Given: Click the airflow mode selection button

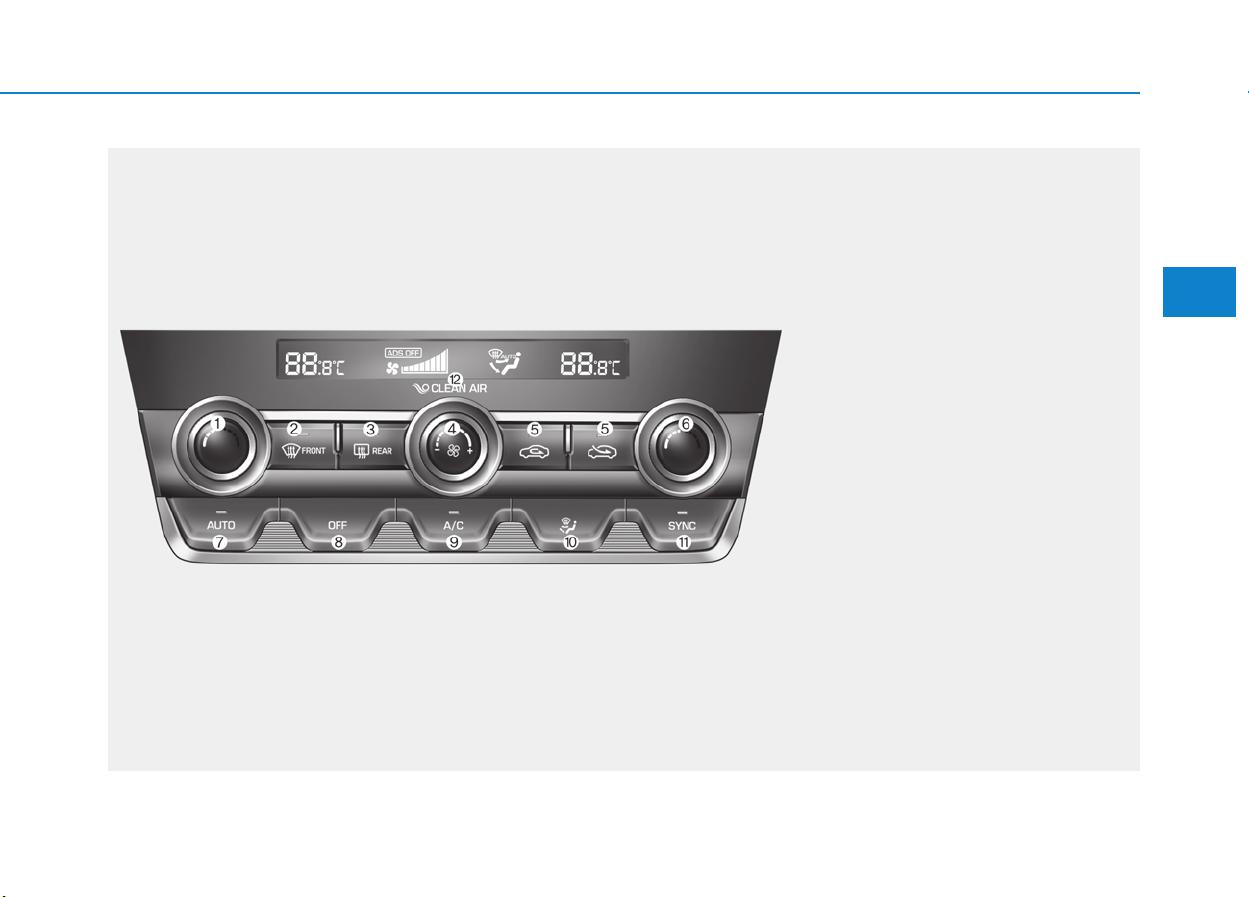Looking at the screenshot, I should [x=569, y=524].
